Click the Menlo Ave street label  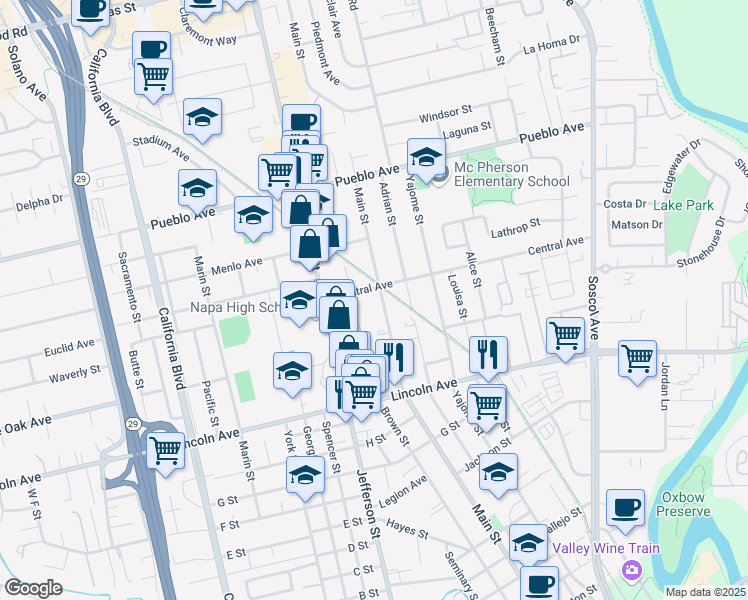[x=237, y=266]
